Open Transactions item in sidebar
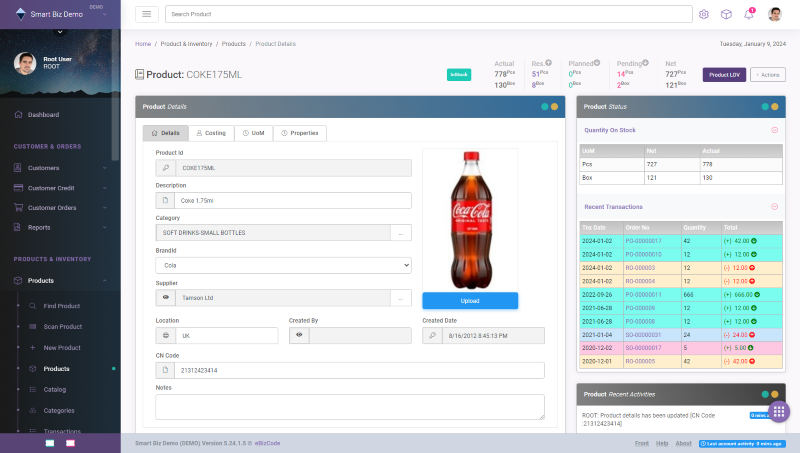The height and width of the screenshot is (453, 800). (x=62, y=431)
